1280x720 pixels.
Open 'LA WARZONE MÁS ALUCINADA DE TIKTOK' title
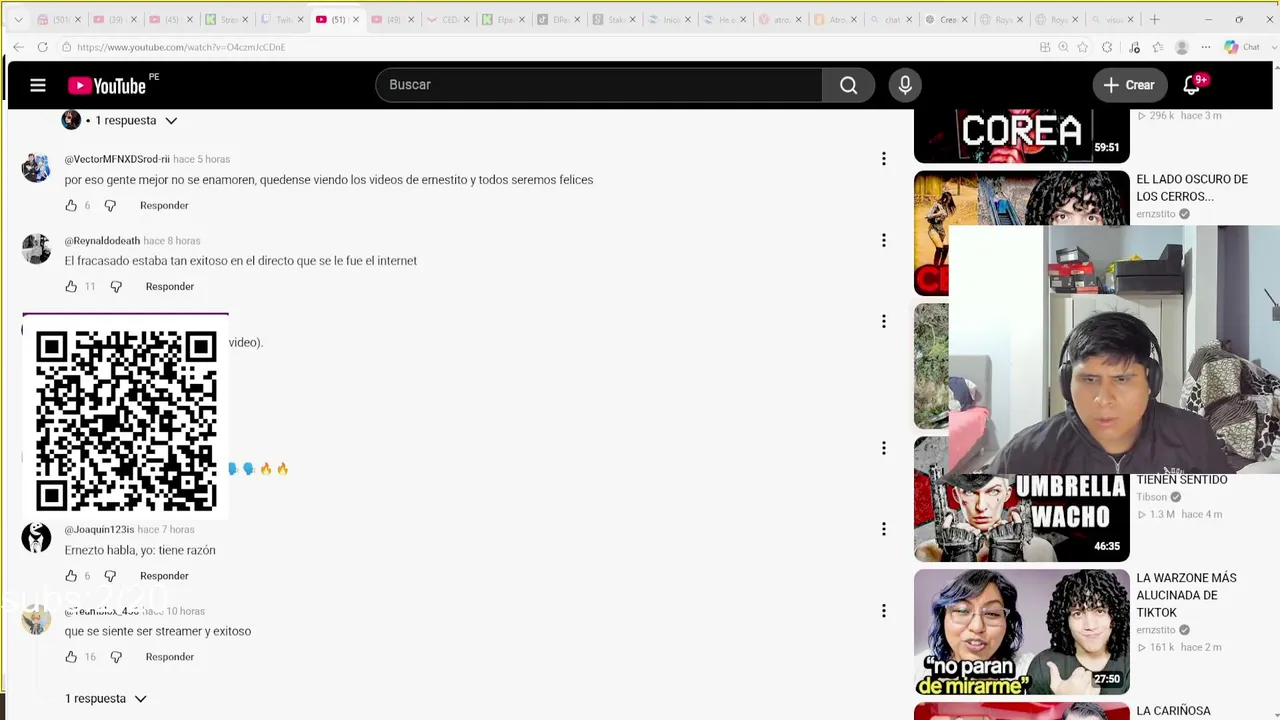point(1187,595)
